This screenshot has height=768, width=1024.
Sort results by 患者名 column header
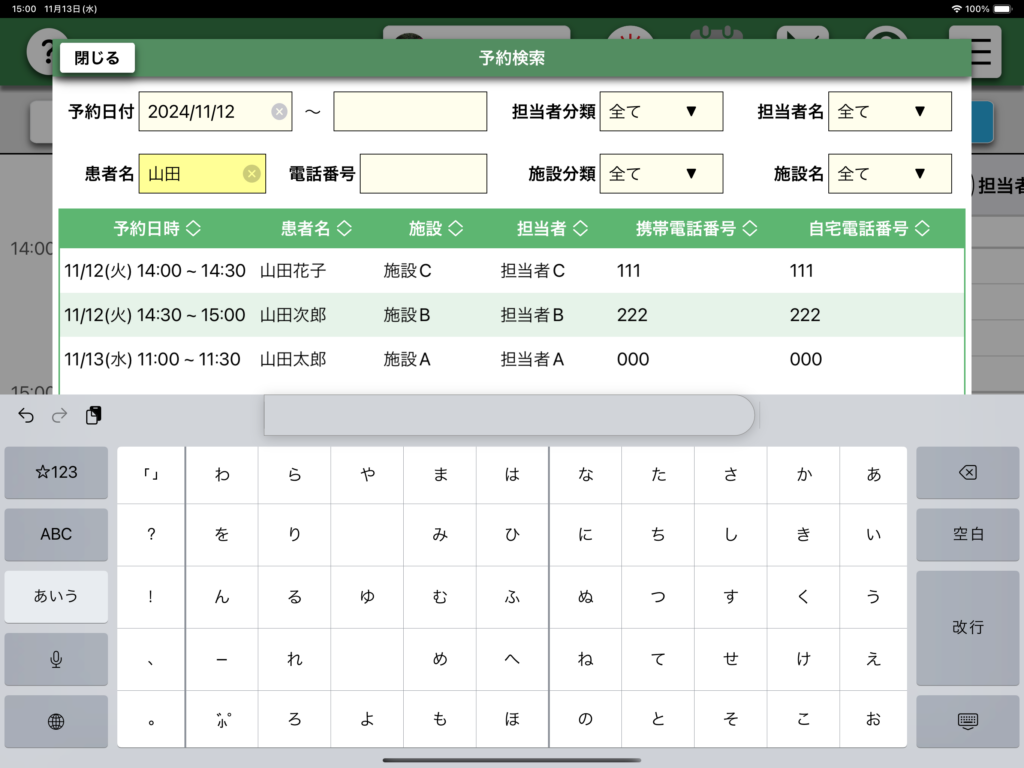coord(316,229)
